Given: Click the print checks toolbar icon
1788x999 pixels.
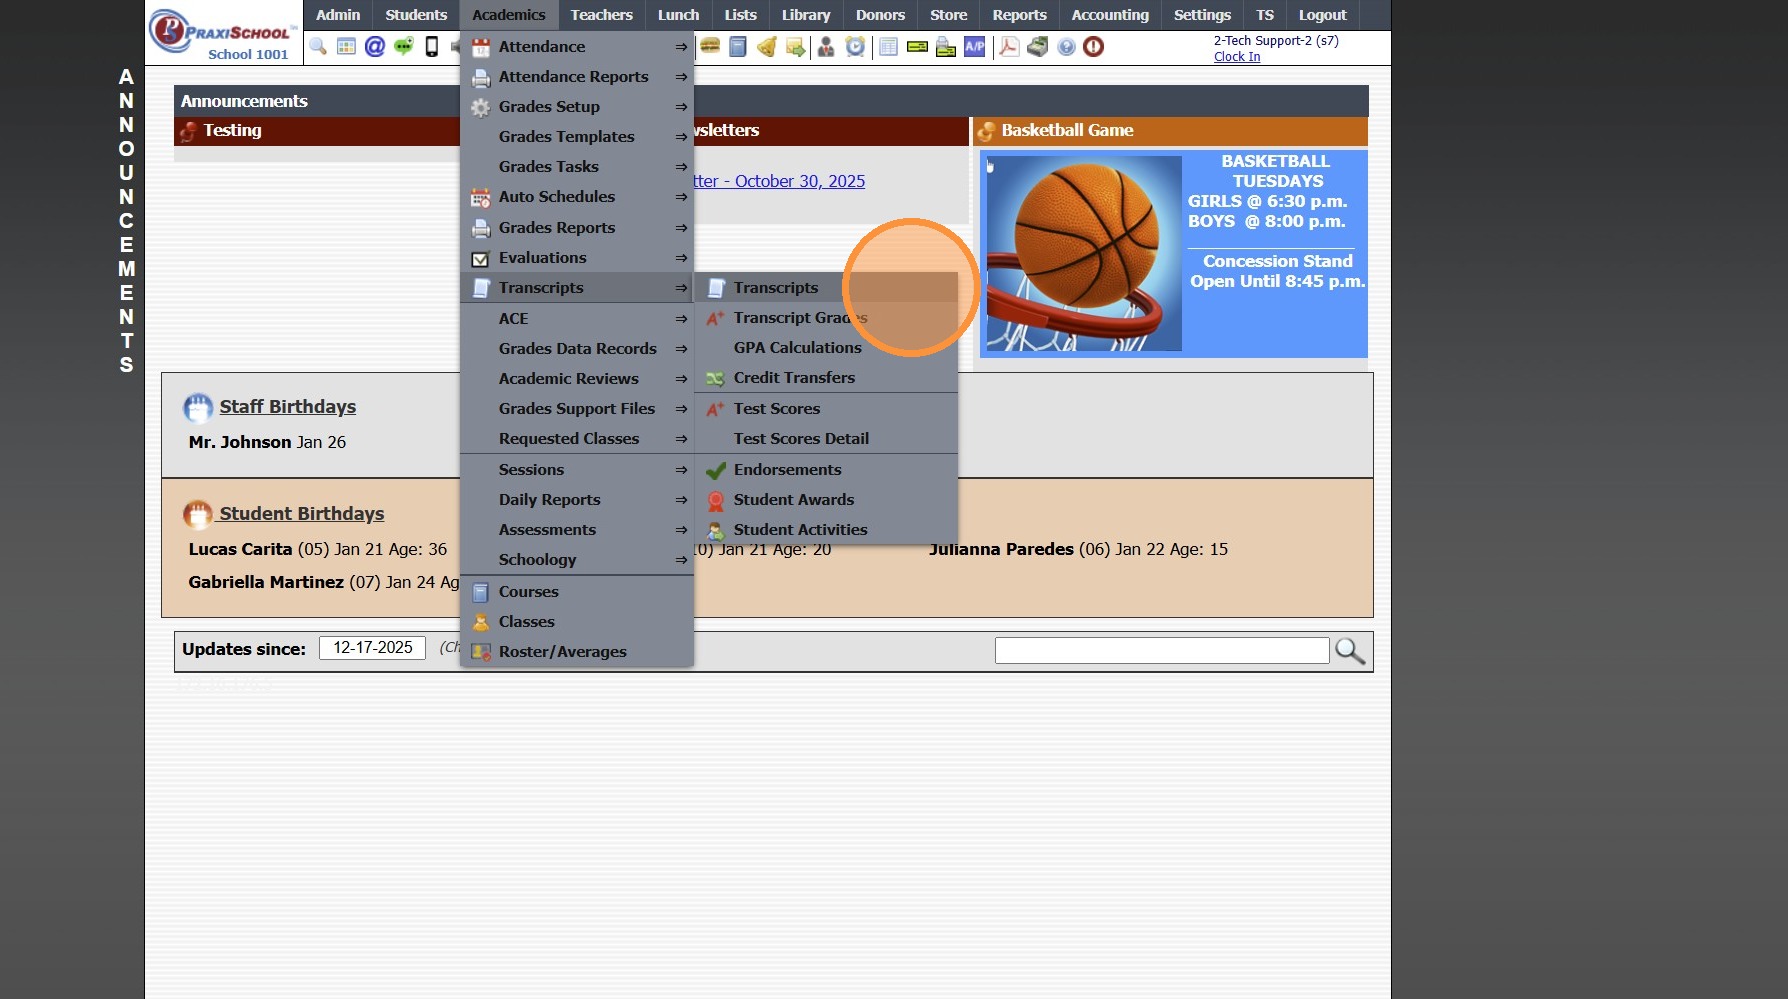Looking at the screenshot, I should coord(946,47).
